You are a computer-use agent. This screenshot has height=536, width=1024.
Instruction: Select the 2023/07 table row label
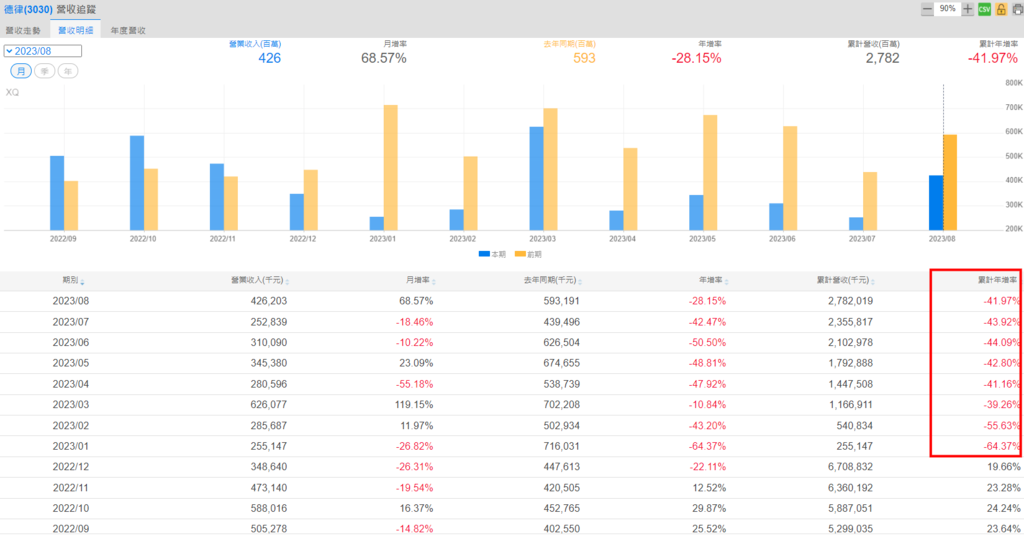pos(71,322)
